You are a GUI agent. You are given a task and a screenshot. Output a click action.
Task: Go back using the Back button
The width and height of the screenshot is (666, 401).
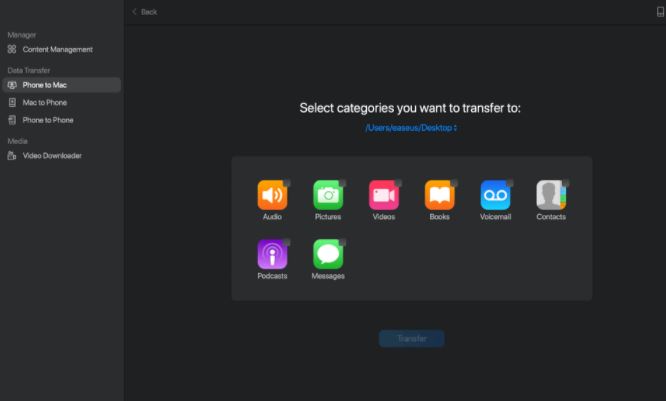point(145,12)
